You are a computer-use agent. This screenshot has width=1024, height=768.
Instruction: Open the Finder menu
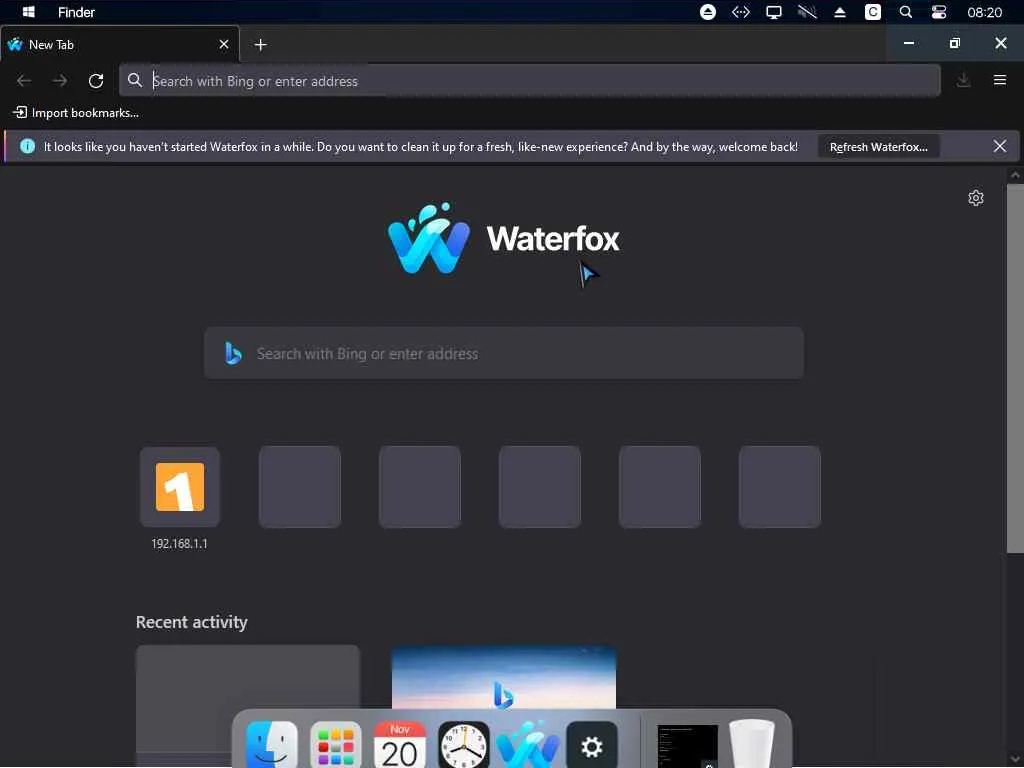tap(76, 12)
